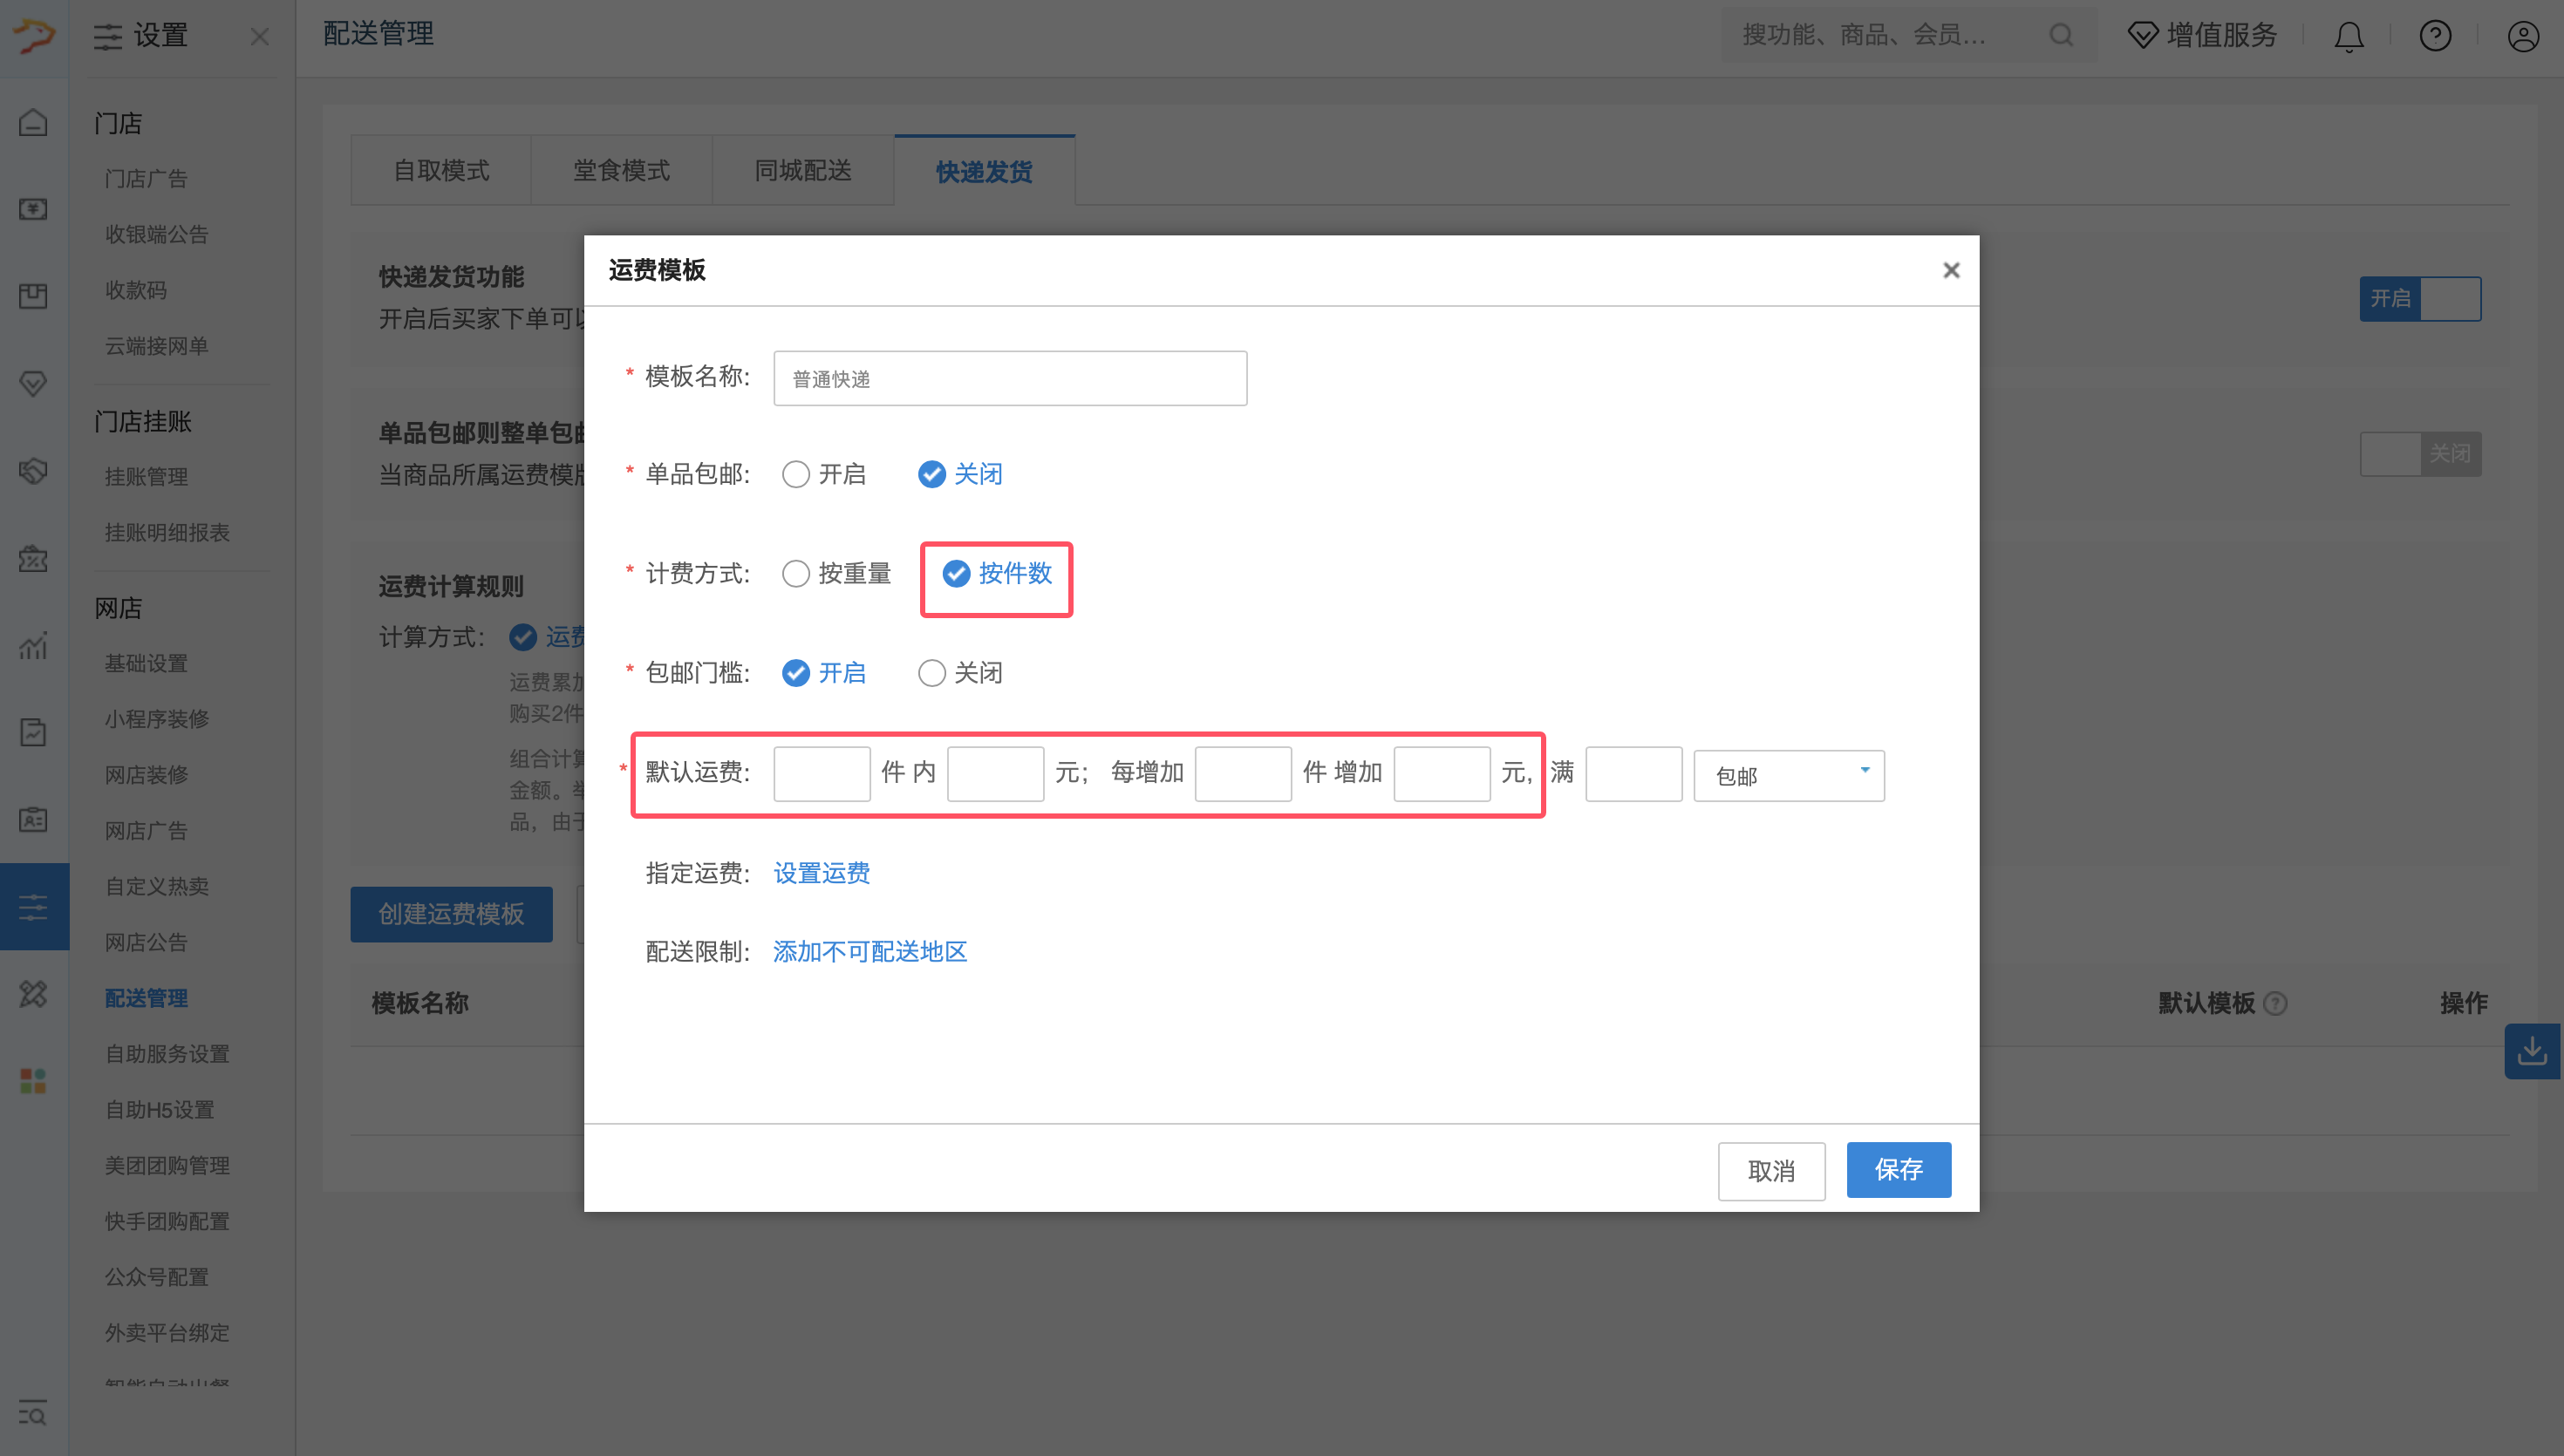
Task: Click the search magnifier icon
Action: (x=2061, y=36)
